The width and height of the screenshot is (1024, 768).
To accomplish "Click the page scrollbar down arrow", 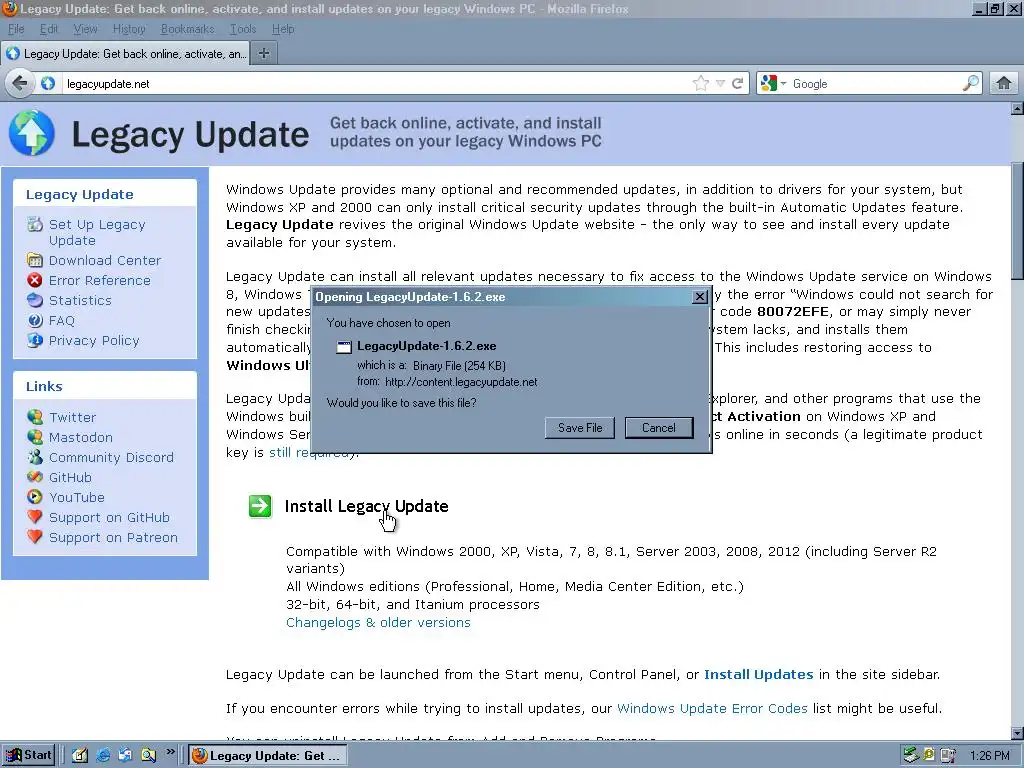I will (x=1017, y=733).
